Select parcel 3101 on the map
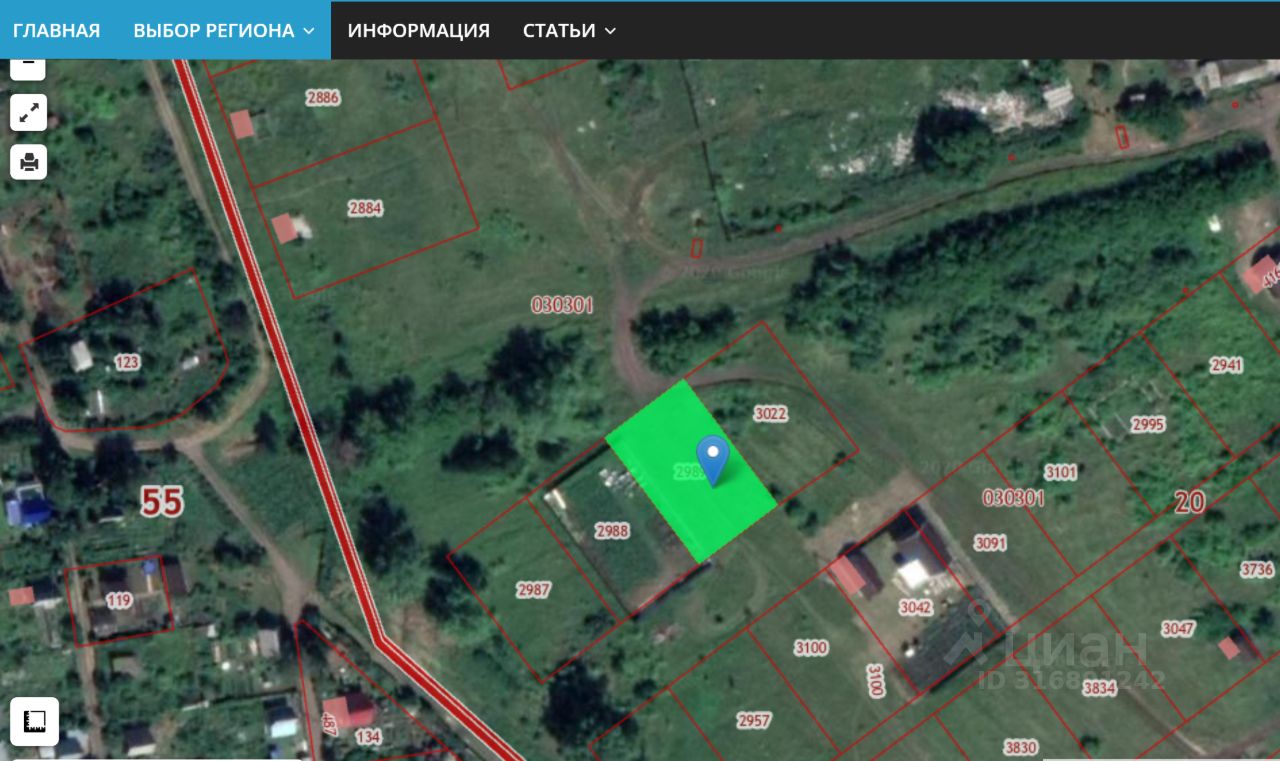The image size is (1280, 761). pos(1060,472)
